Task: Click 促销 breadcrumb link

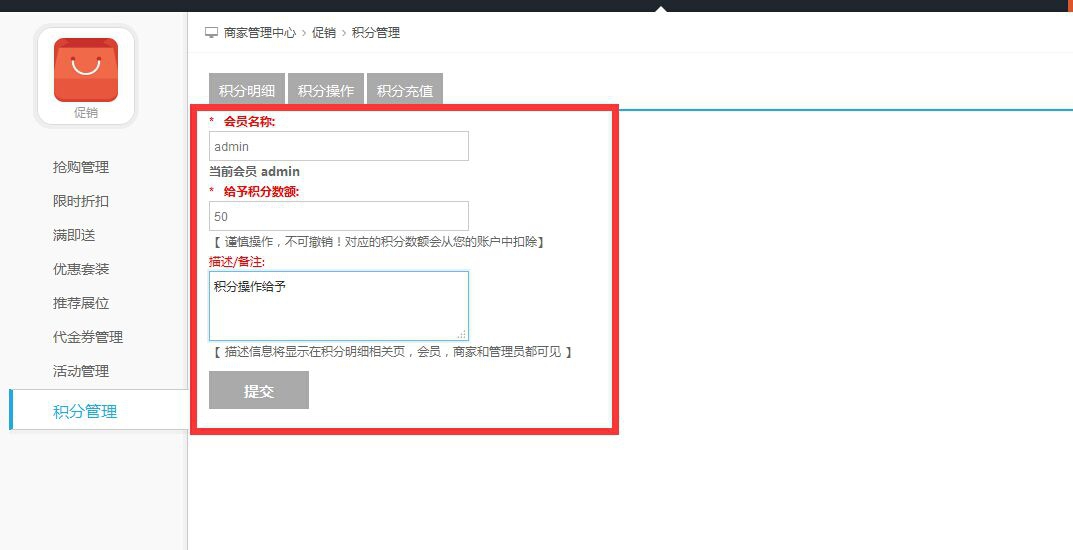Action: 324,32
